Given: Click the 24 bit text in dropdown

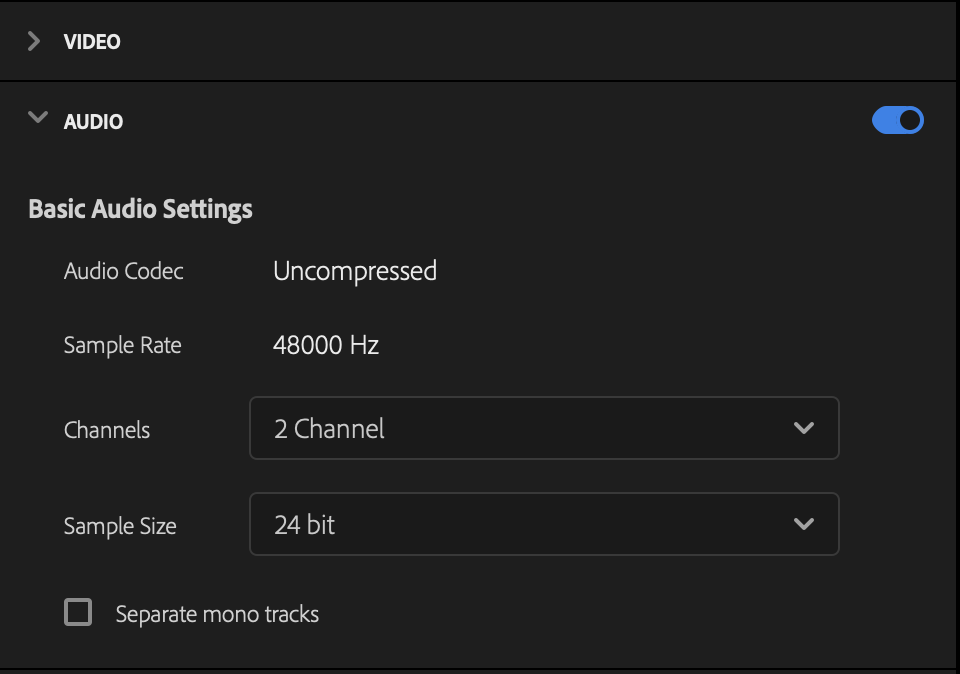Looking at the screenshot, I should click(x=304, y=525).
